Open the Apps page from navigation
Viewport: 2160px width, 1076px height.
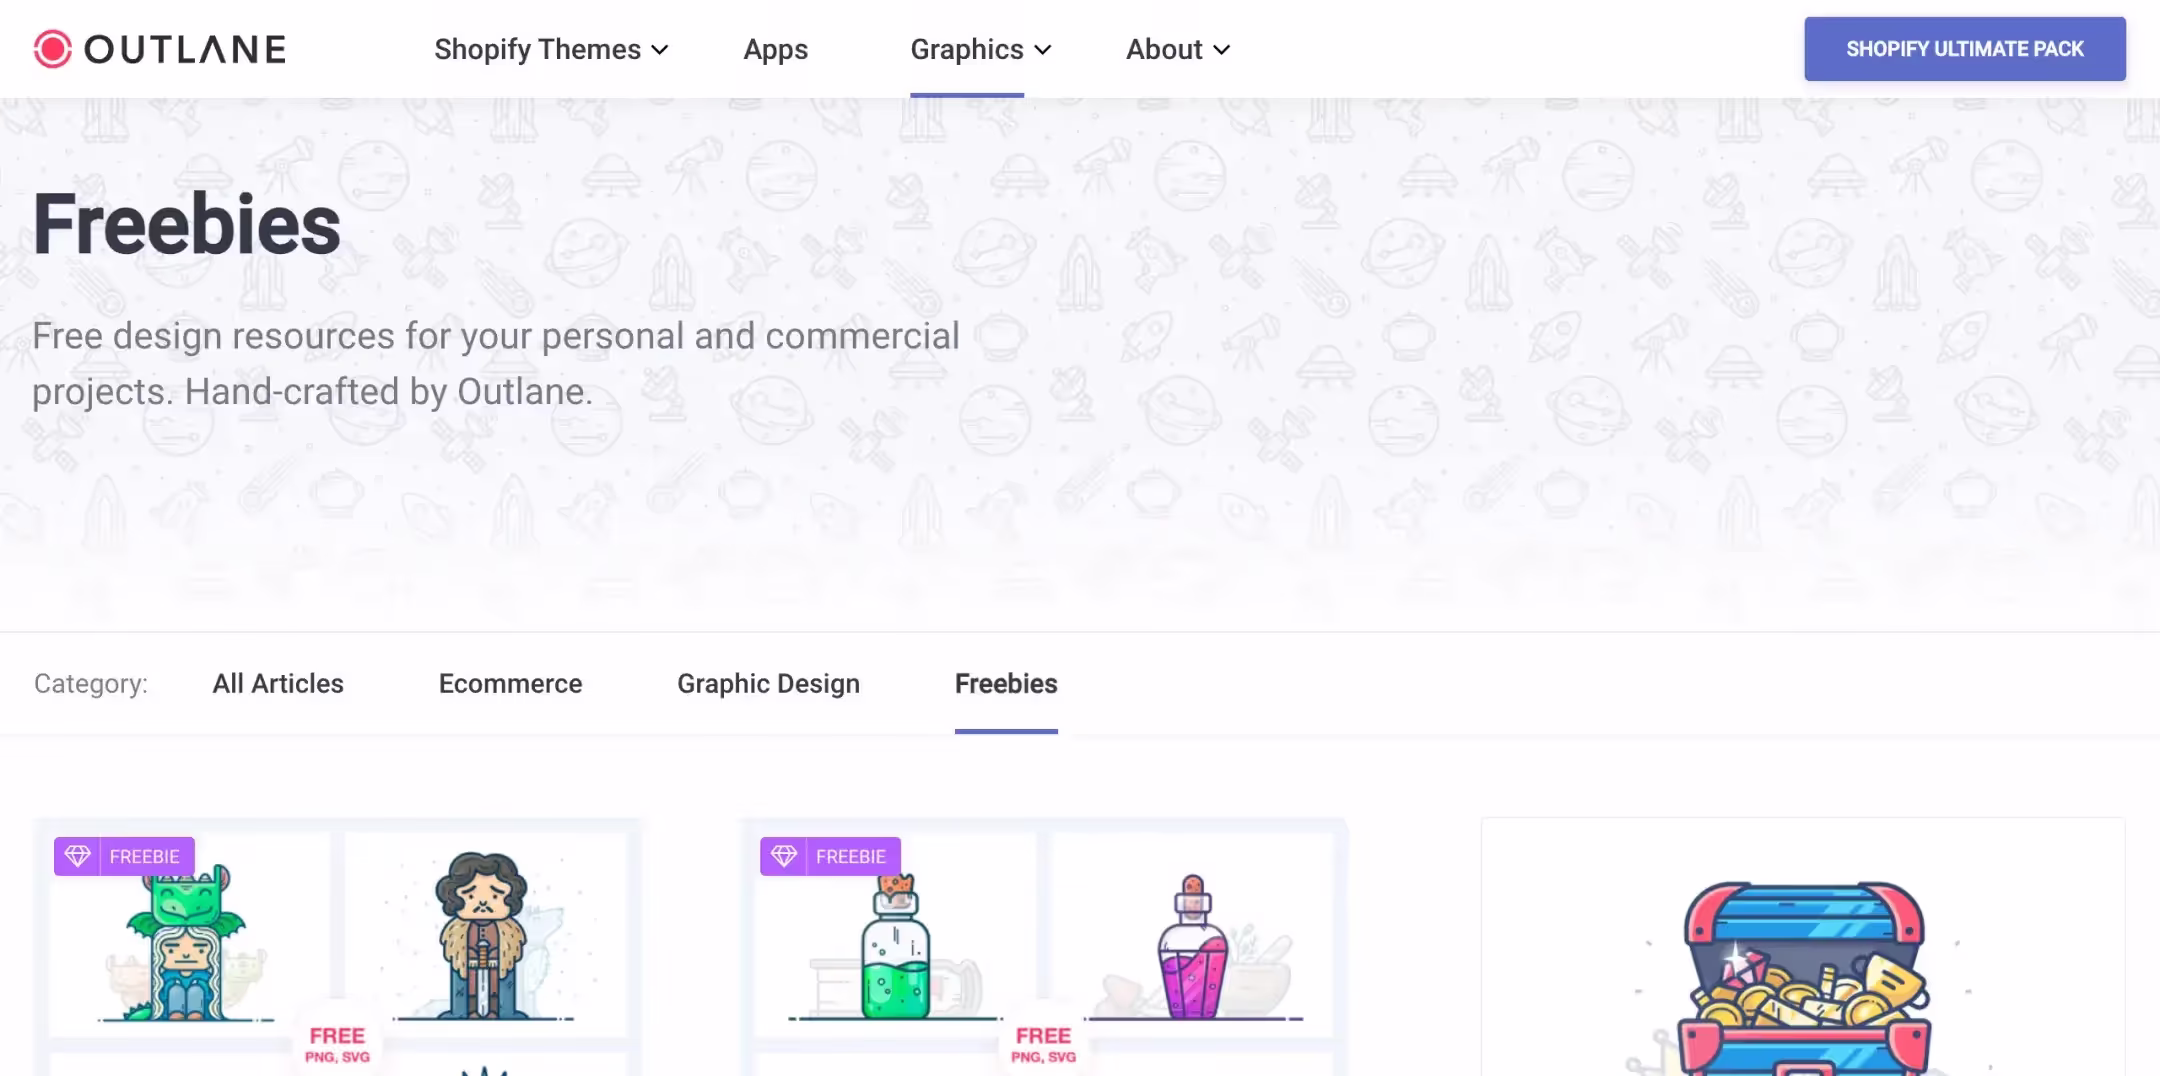775,49
